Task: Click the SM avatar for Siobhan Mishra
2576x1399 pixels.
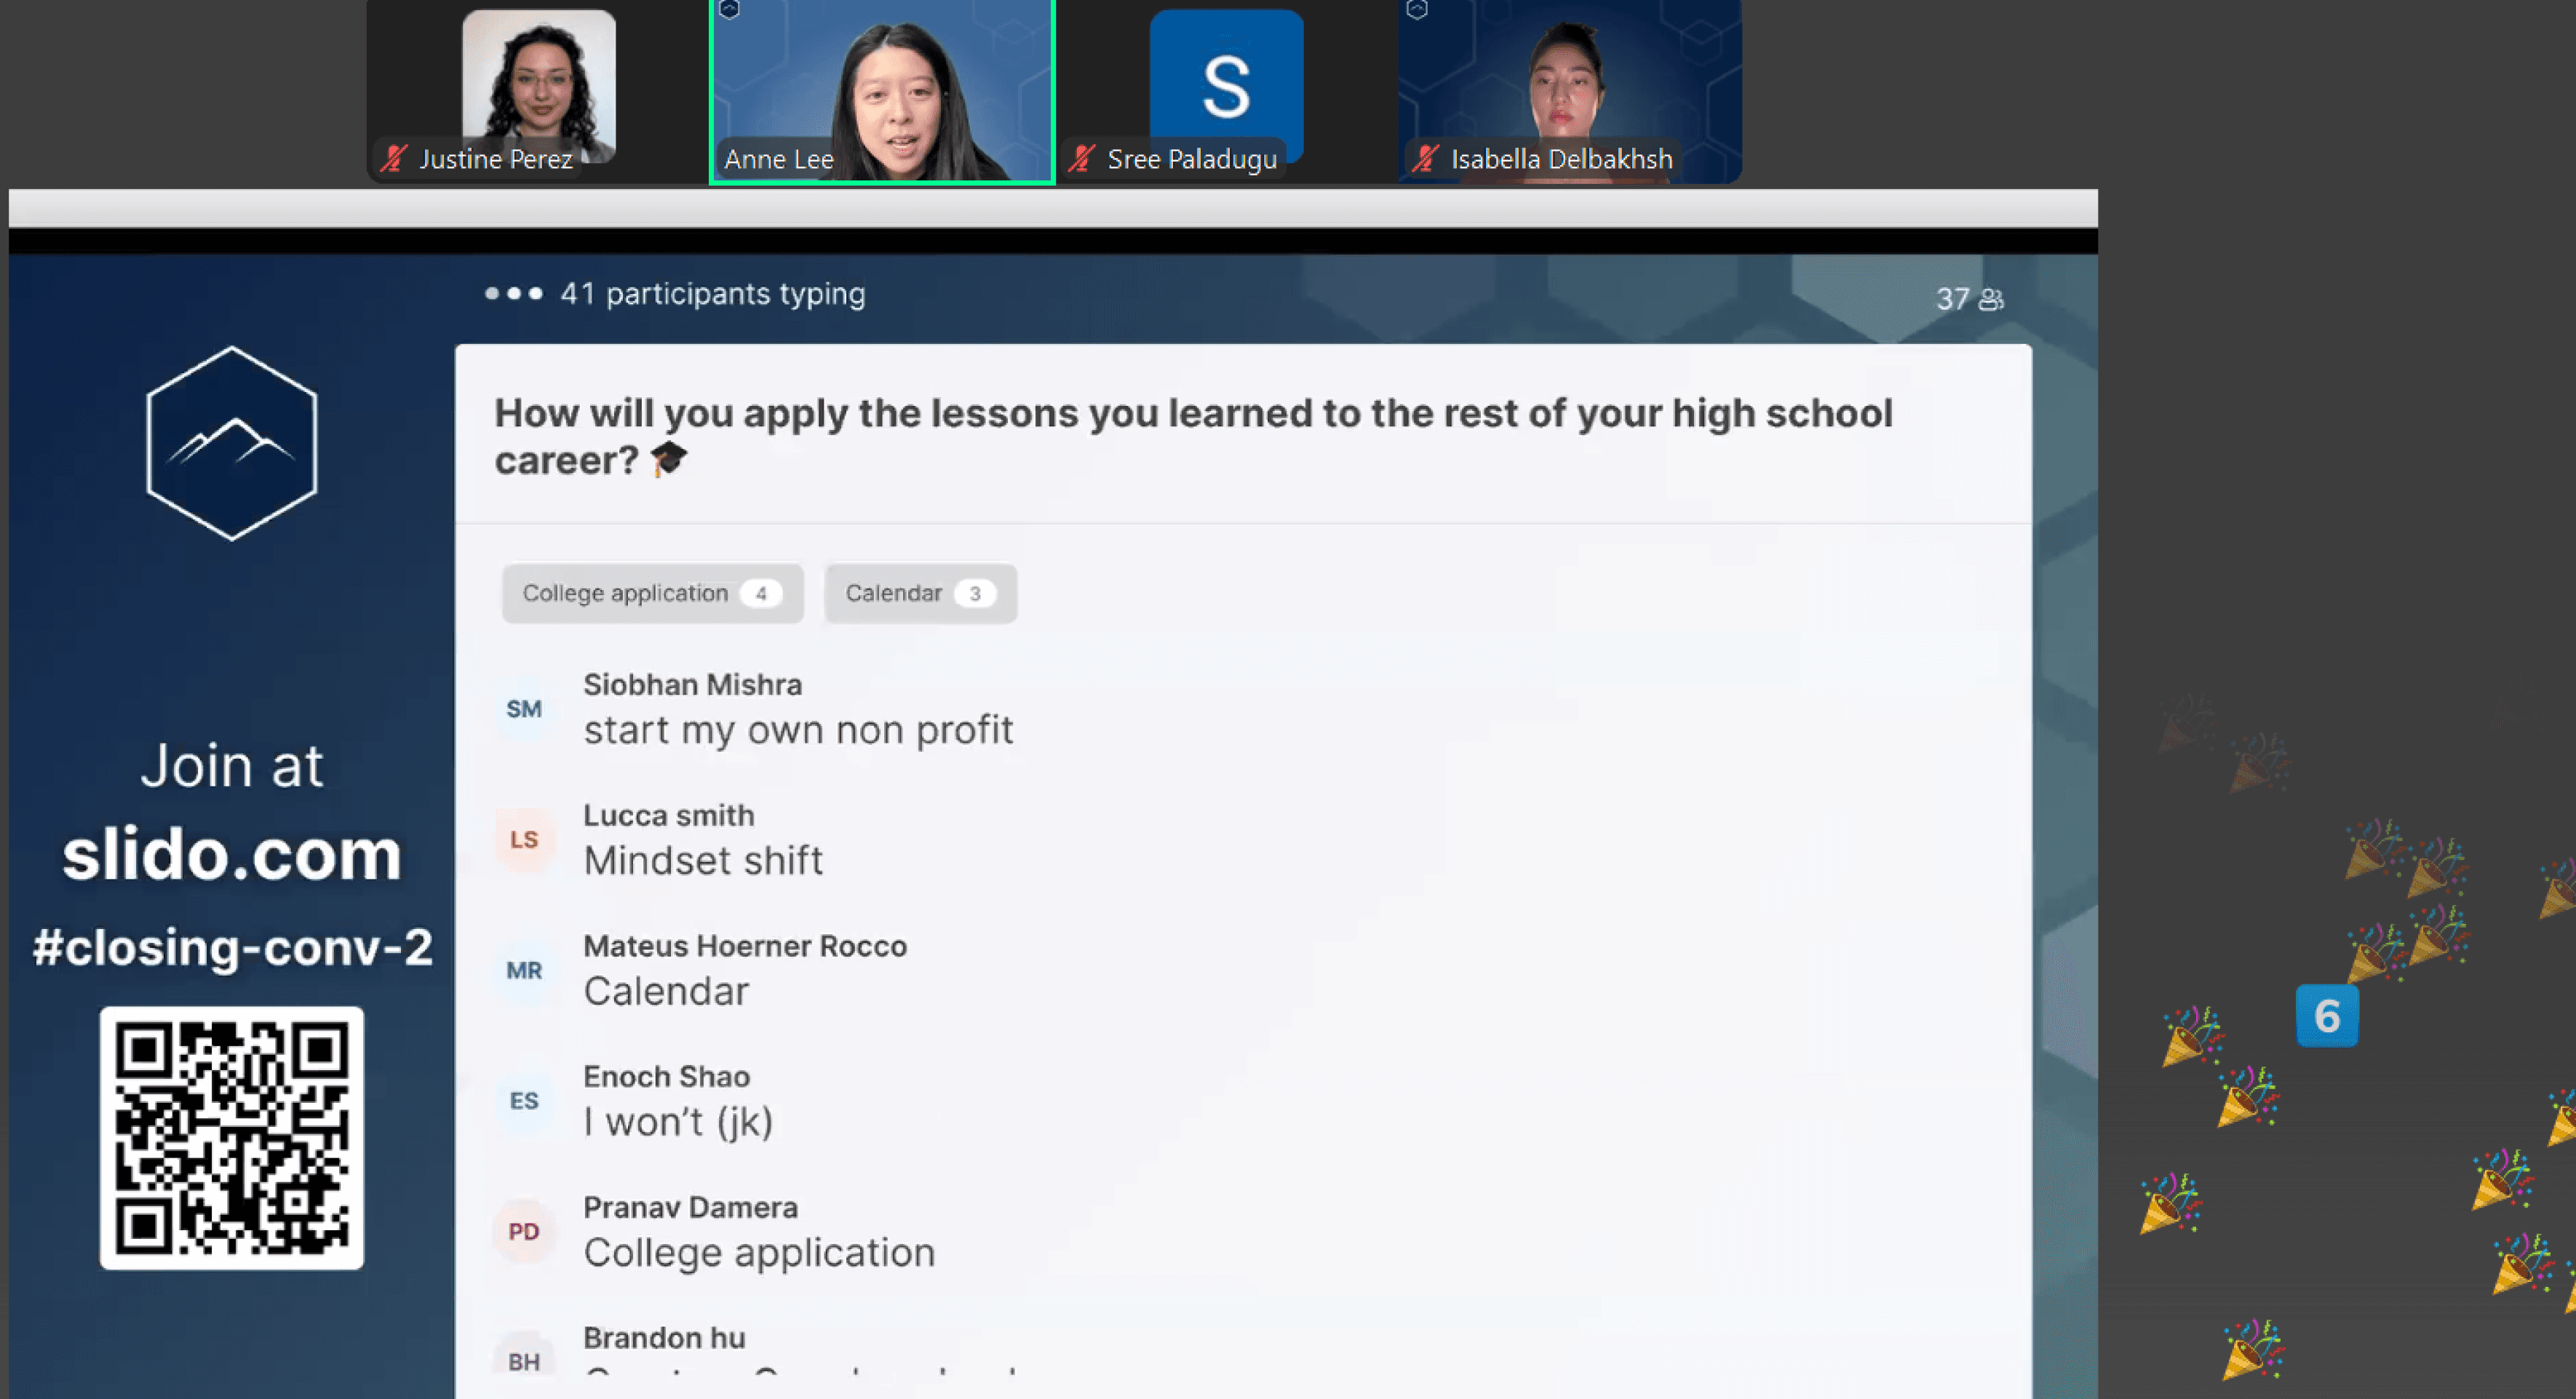Action: click(x=524, y=709)
